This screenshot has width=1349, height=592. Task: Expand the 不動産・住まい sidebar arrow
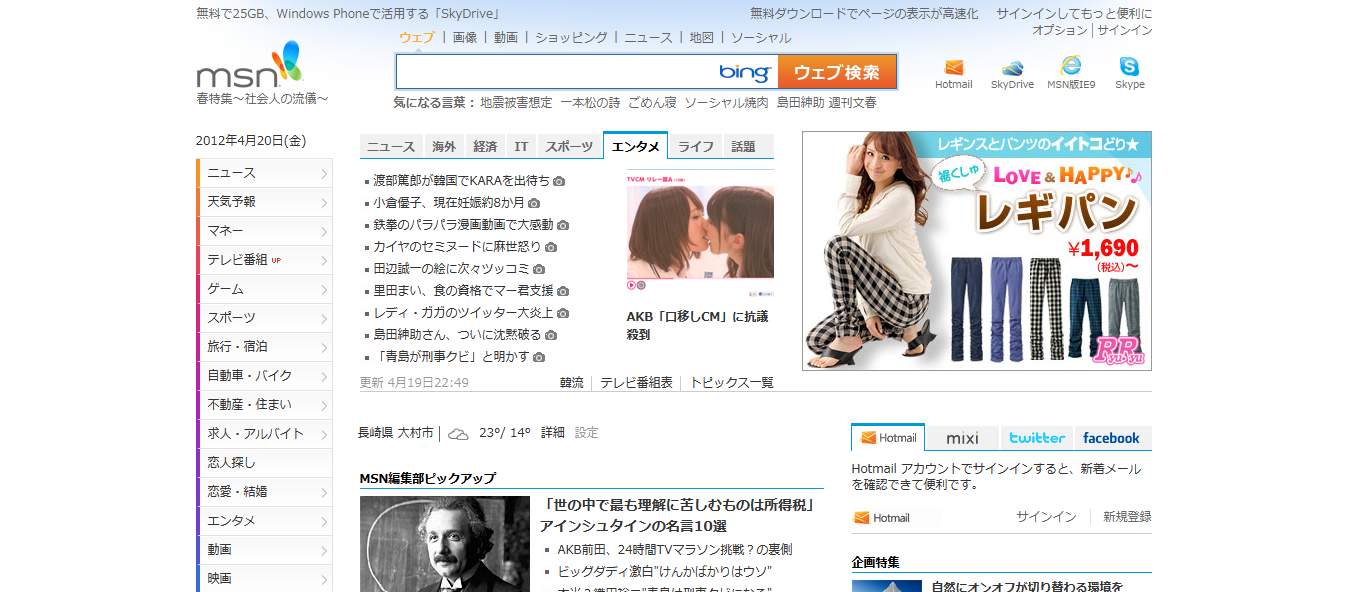(324, 406)
